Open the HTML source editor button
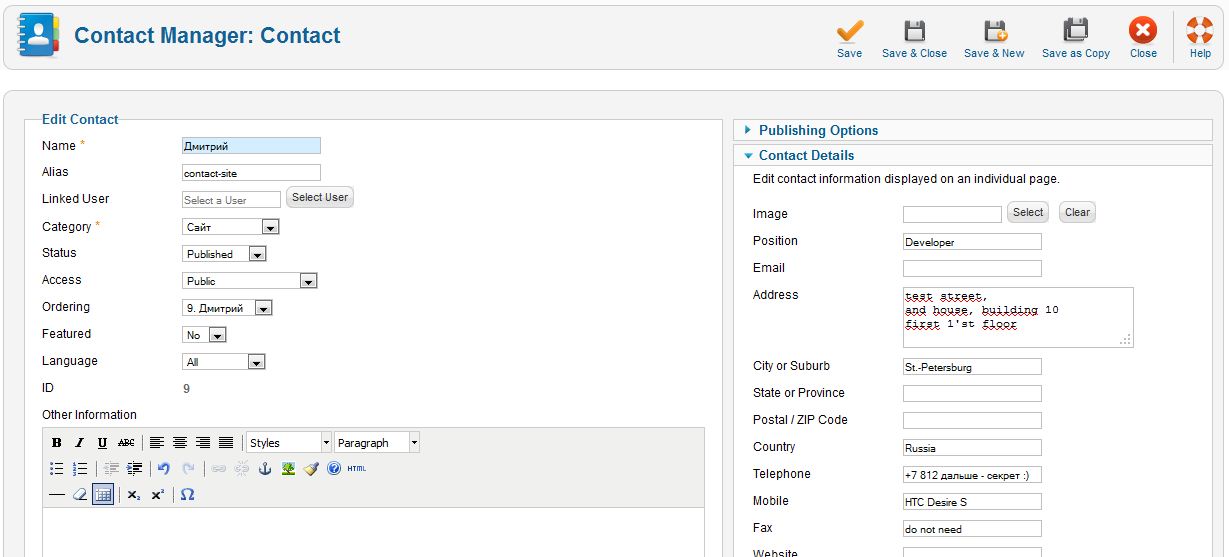 357,468
